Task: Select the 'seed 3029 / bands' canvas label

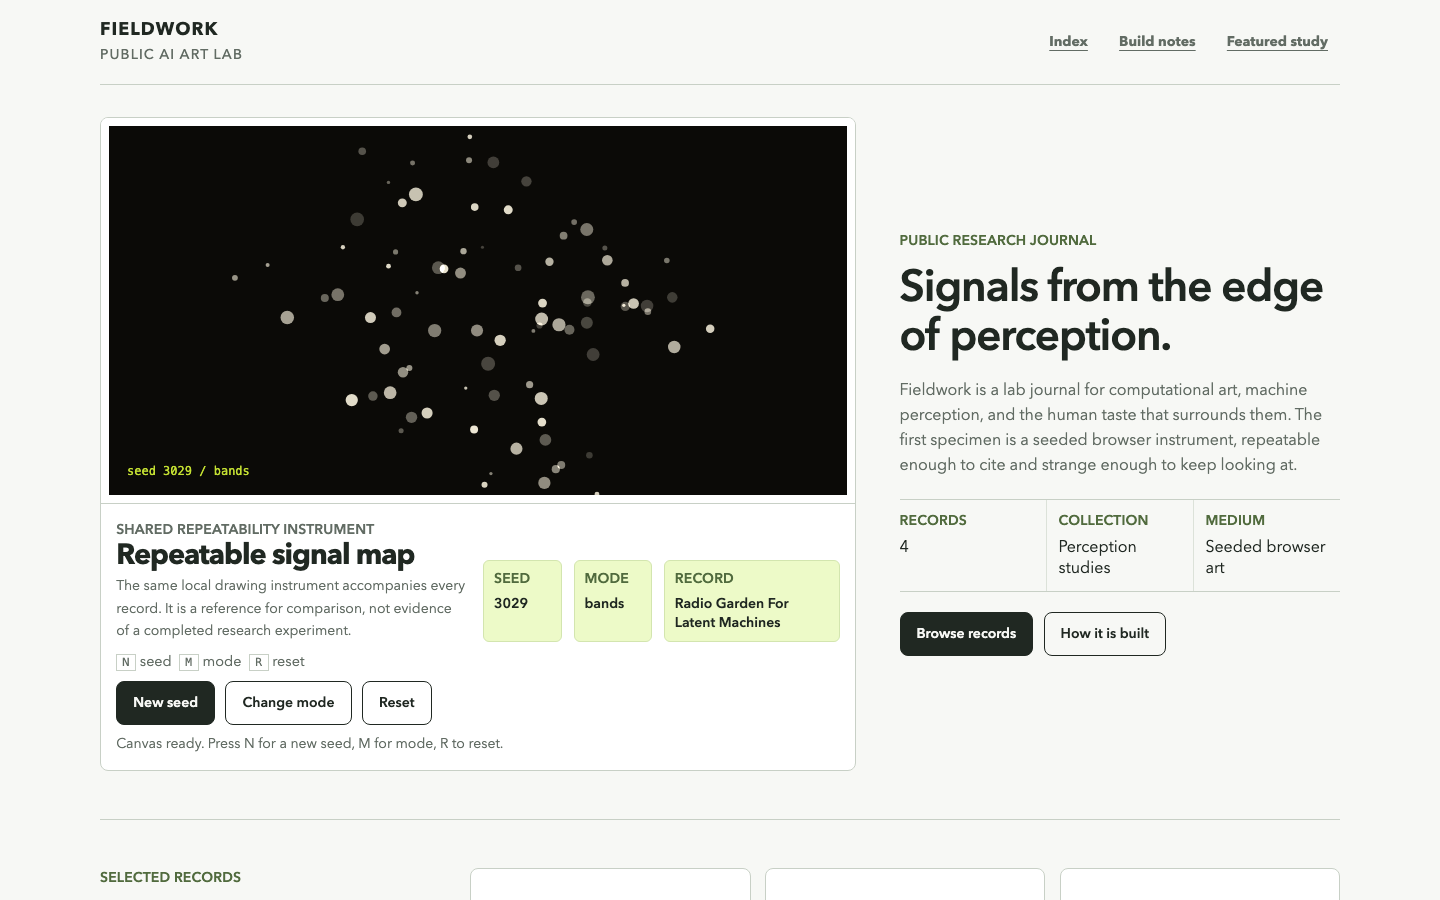Action: (x=188, y=471)
